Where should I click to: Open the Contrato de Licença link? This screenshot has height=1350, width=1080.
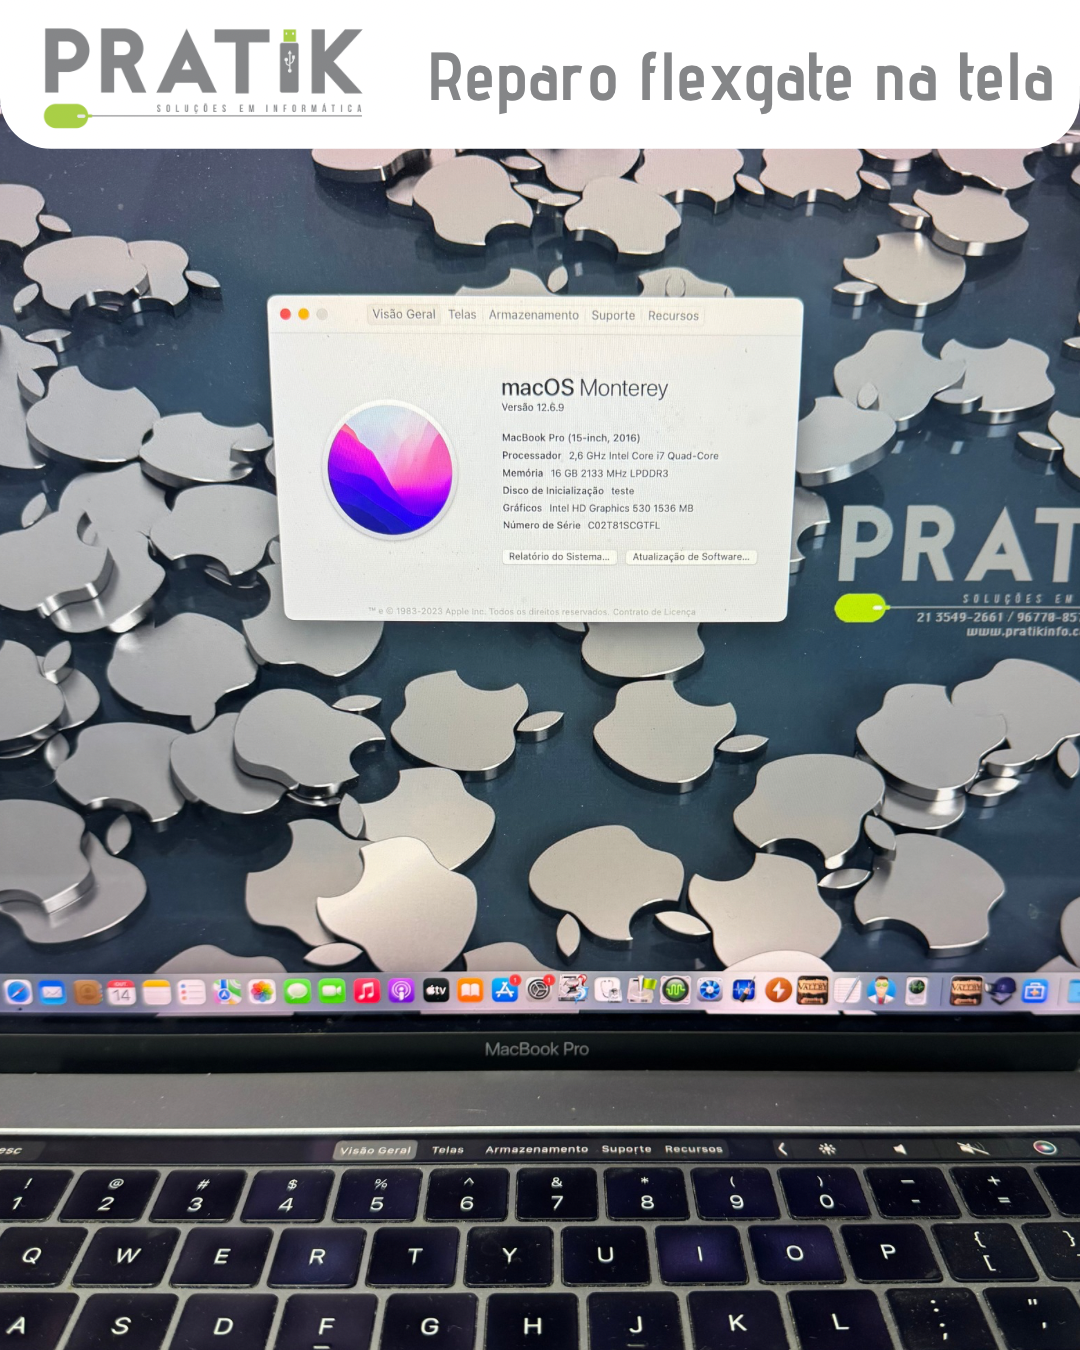click(654, 612)
